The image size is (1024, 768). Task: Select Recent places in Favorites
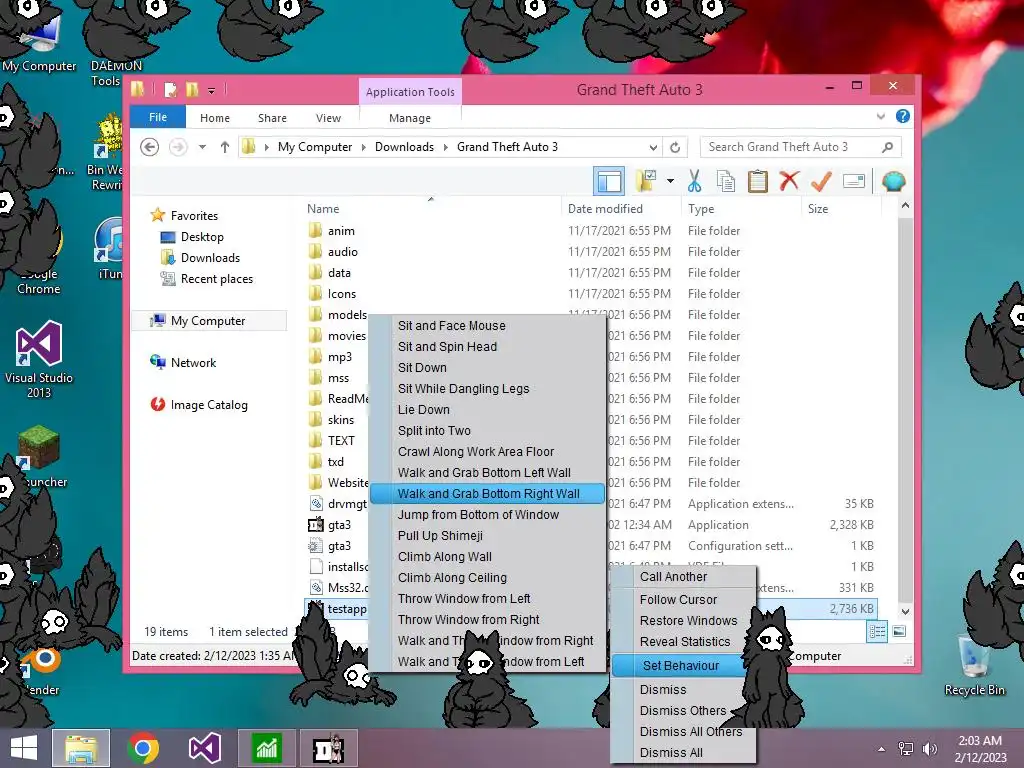(x=217, y=279)
